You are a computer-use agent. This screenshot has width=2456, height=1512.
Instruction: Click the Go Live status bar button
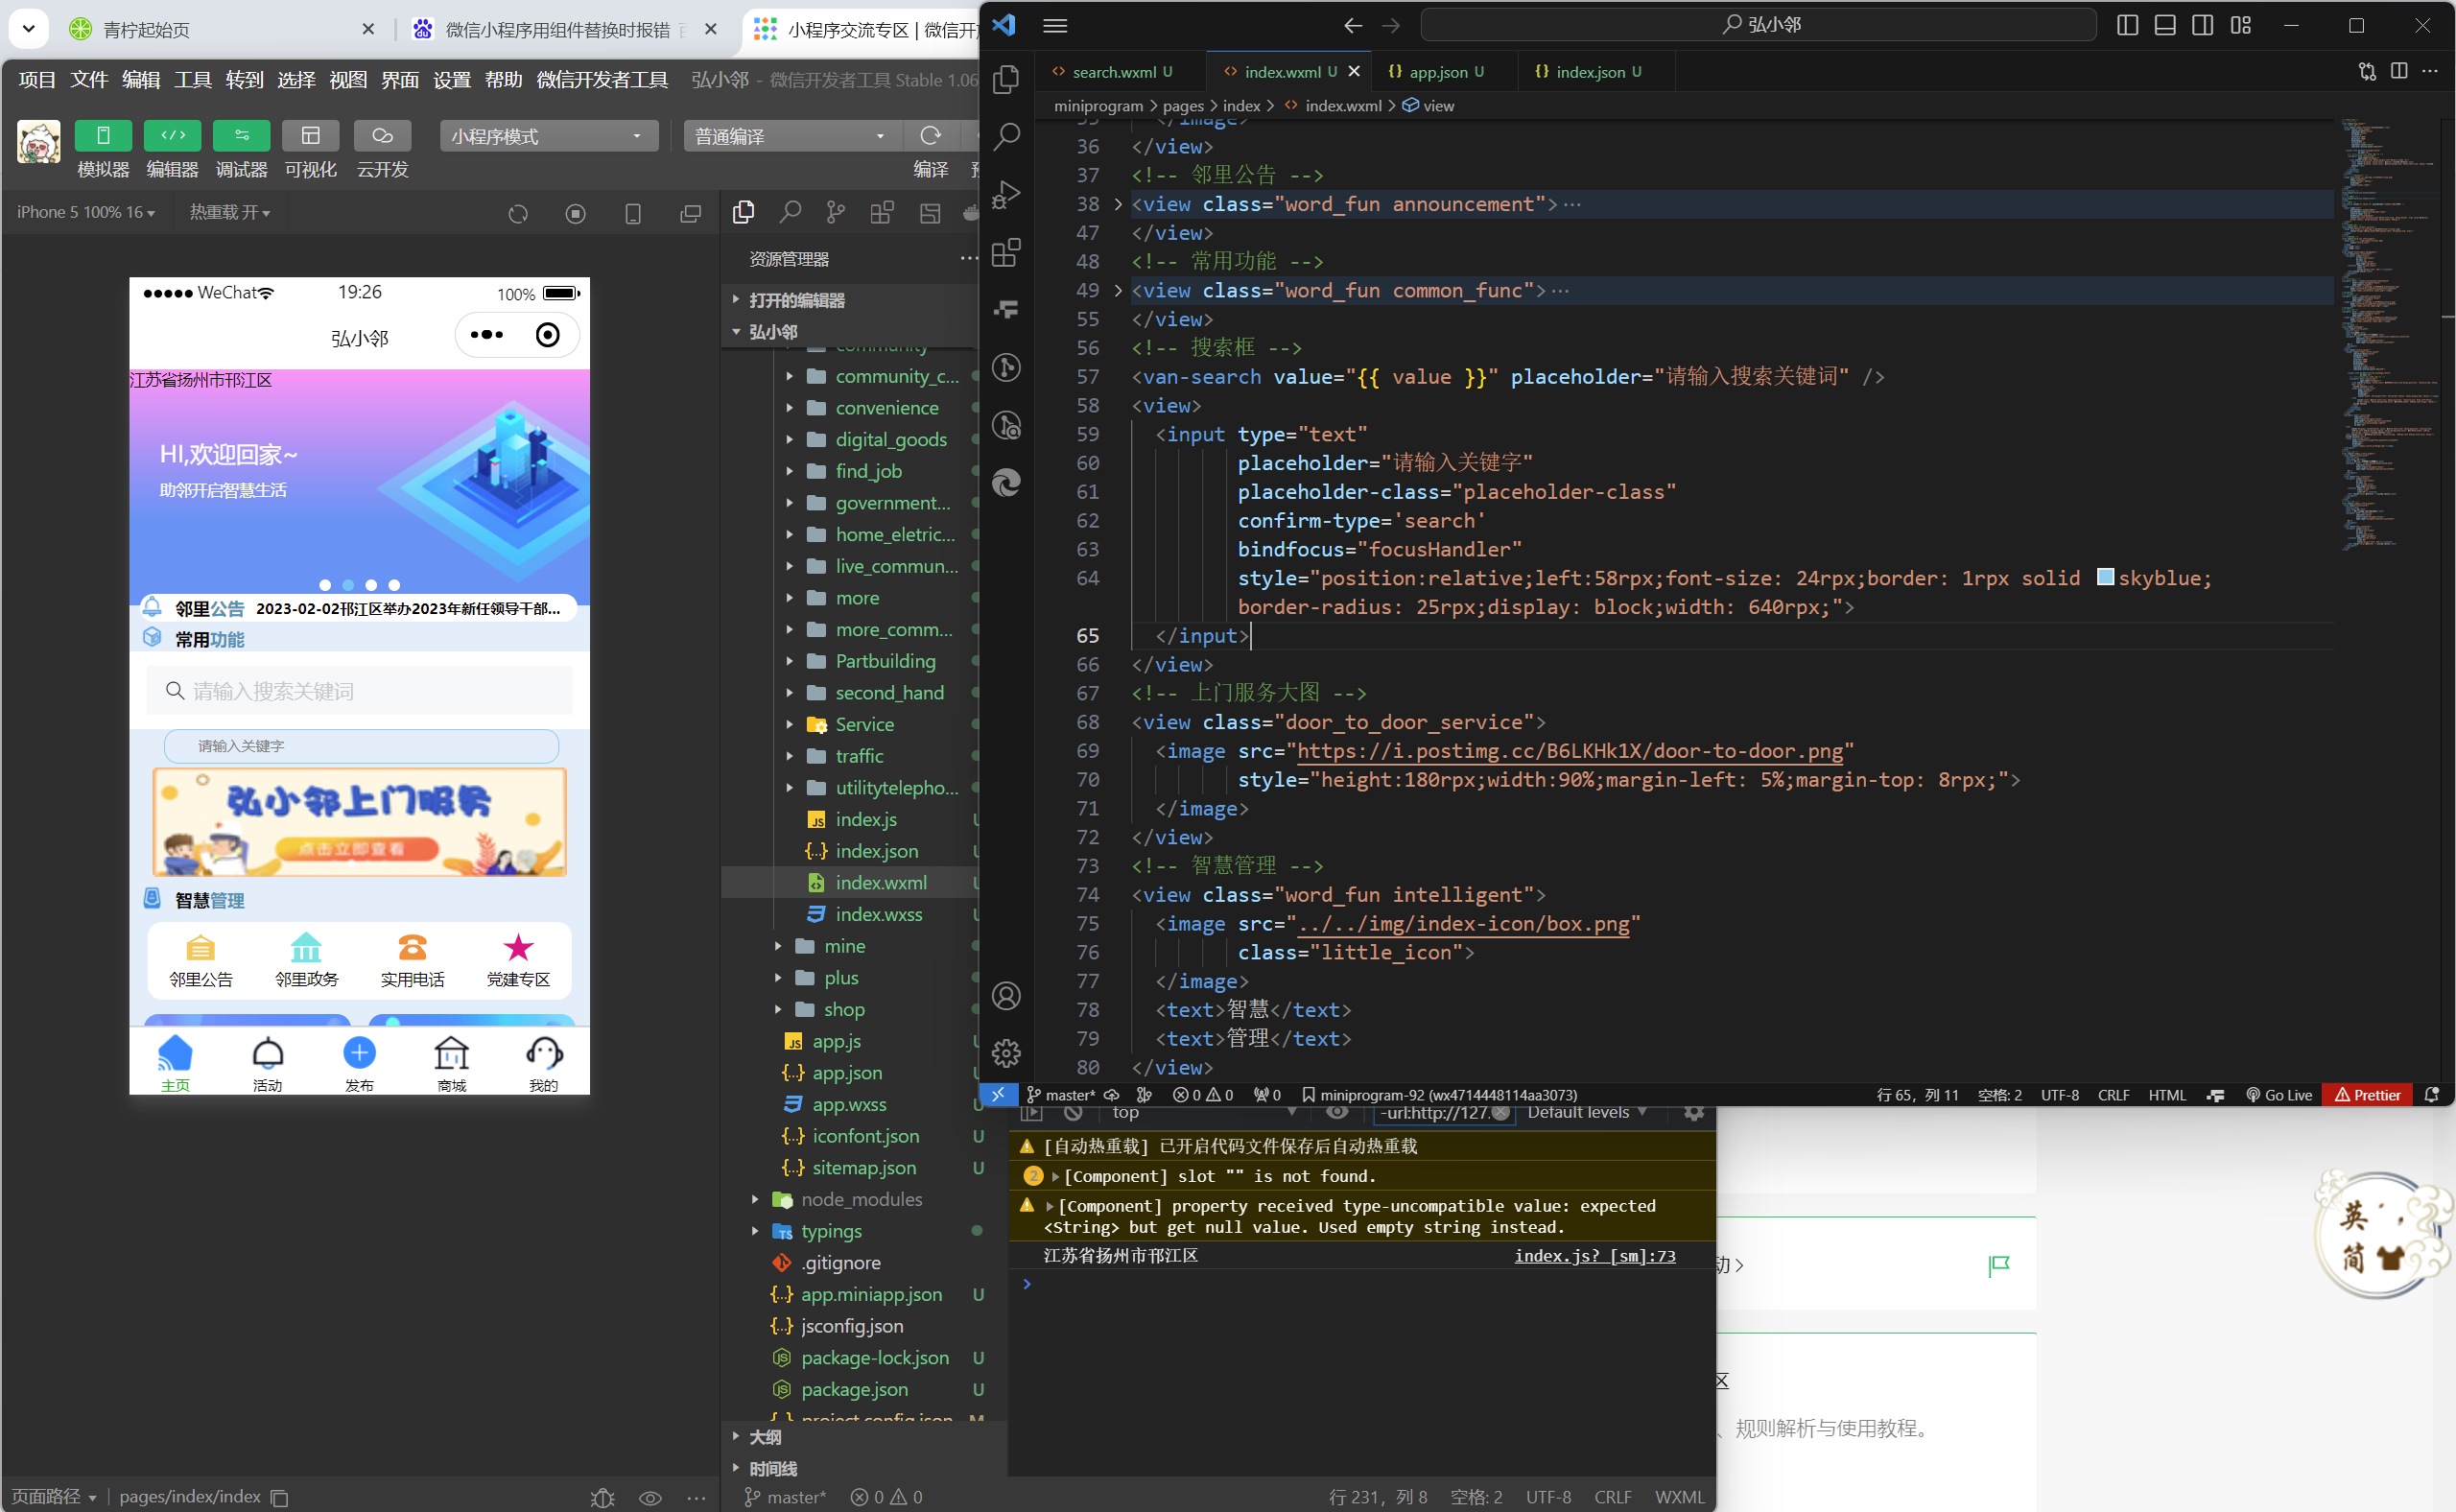coord(2279,1095)
